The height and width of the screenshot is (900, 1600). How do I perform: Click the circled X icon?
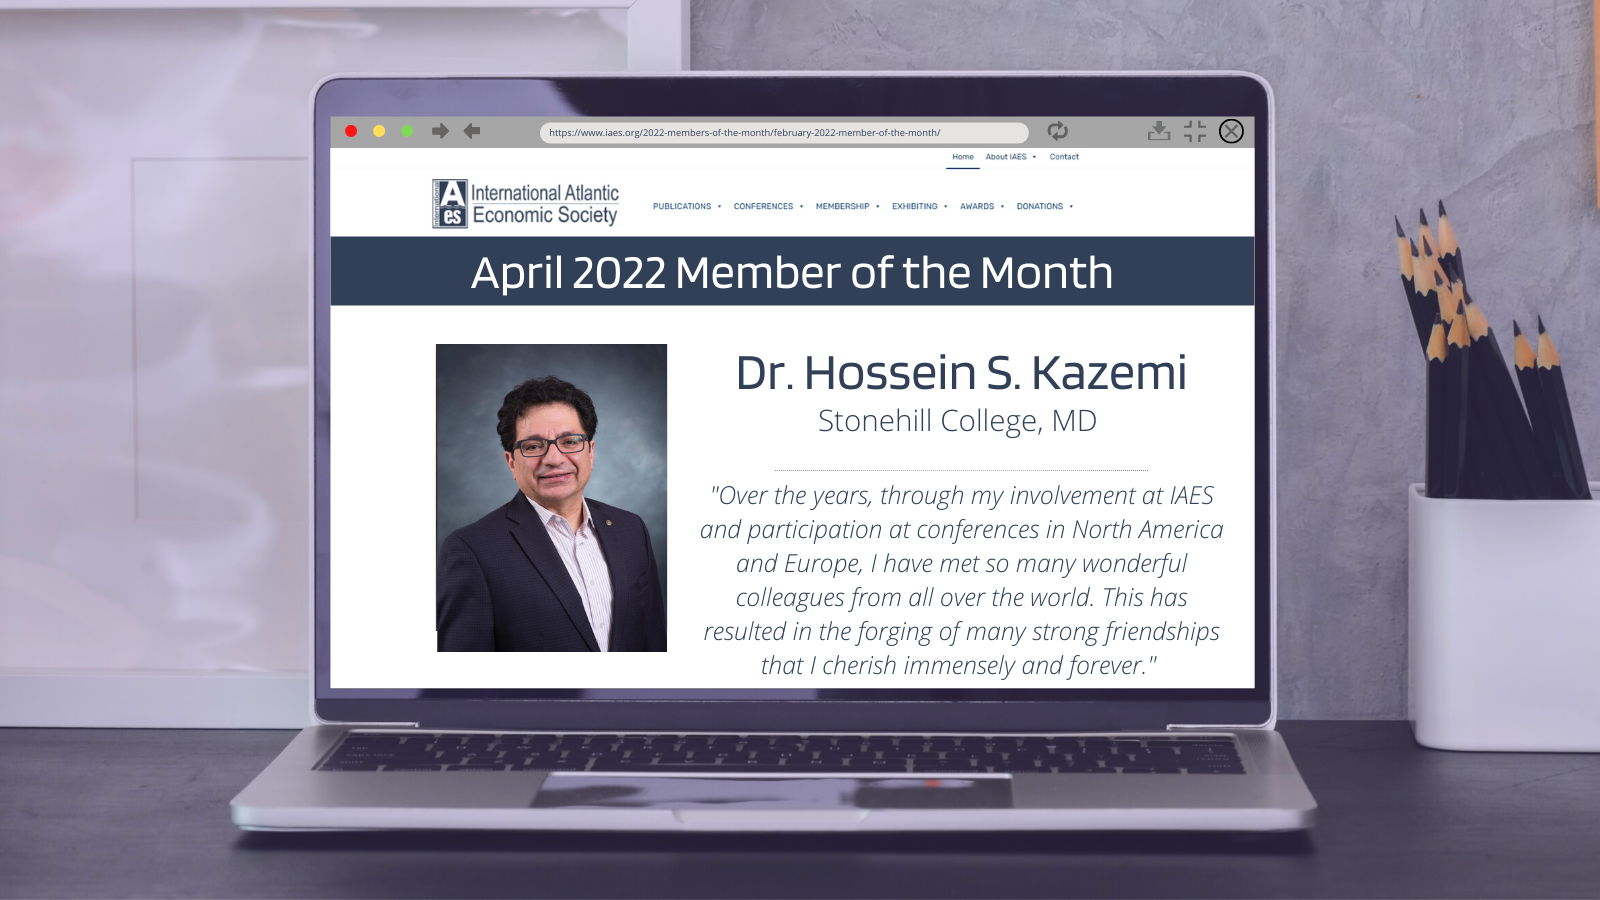[x=1231, y=131]
